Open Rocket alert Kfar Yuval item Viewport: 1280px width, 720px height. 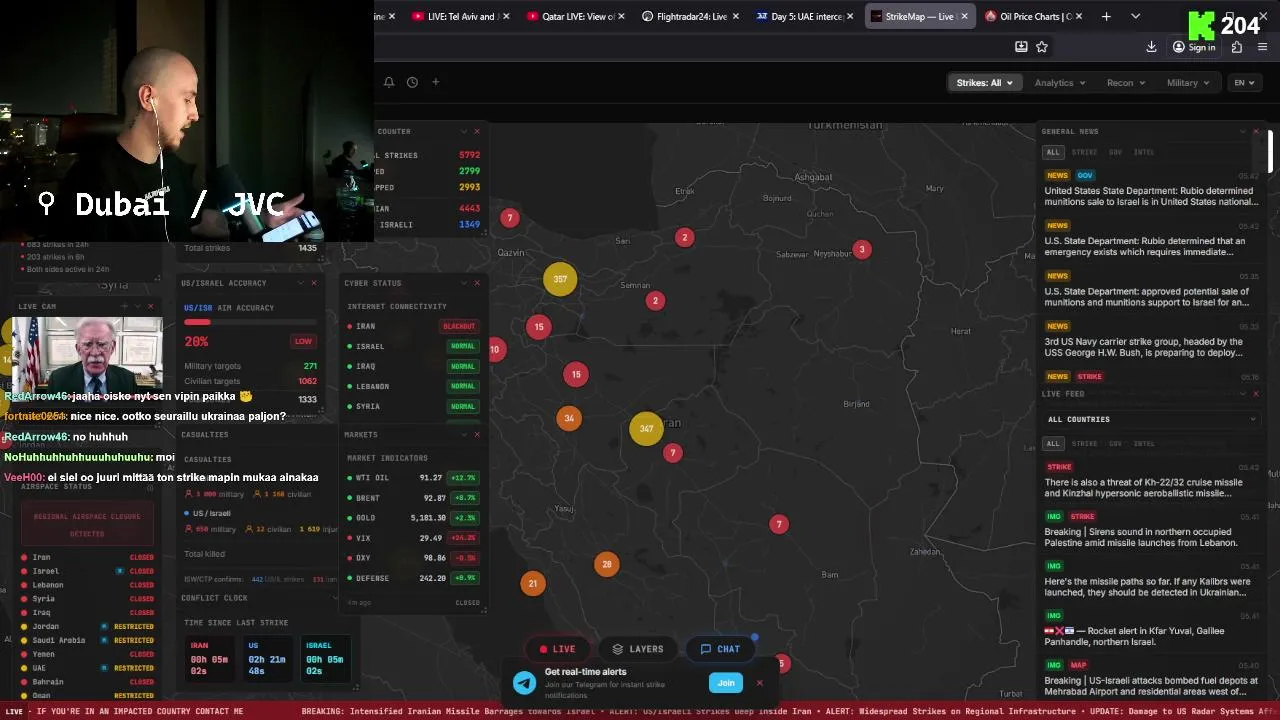[x=1151, y=629]
